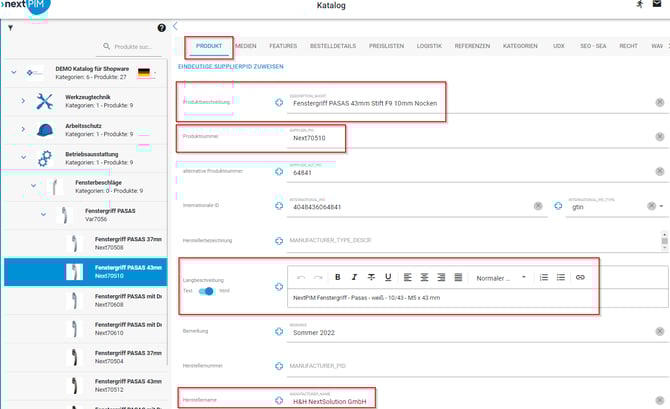Open the help question mark icon
The image size is (670, 409).
(162, 28)
